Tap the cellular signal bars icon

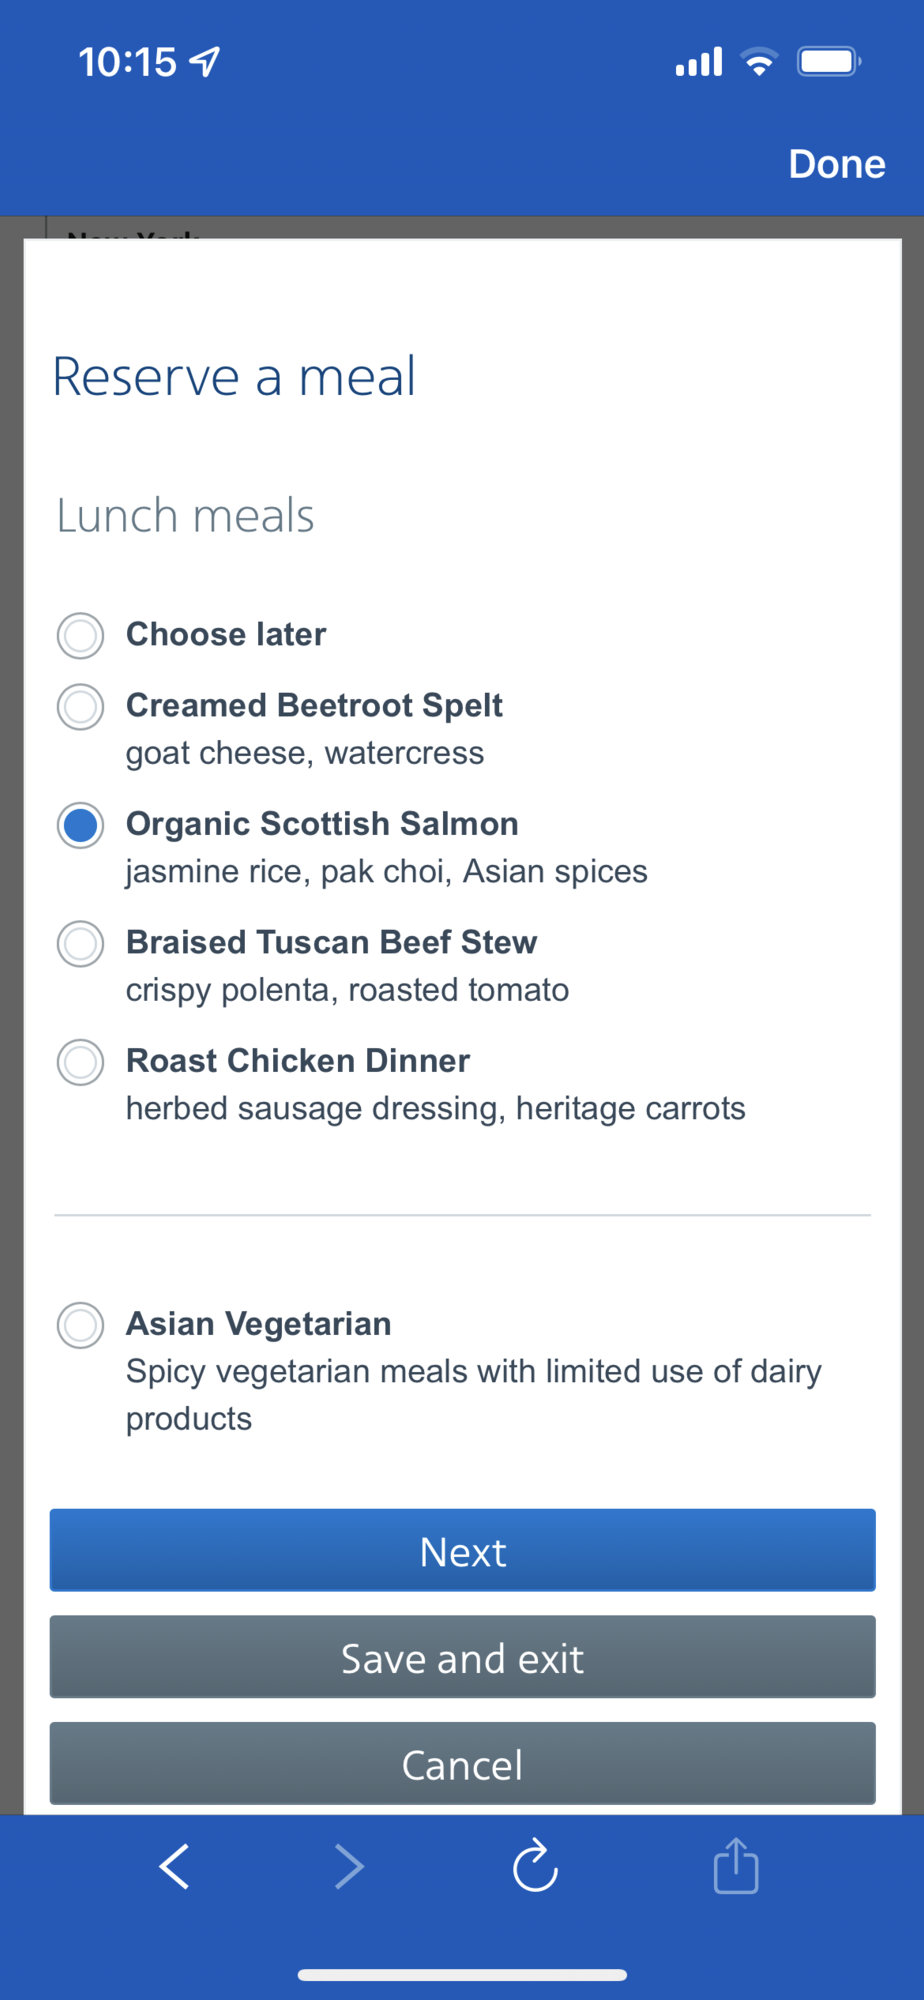tap(699, 62)
